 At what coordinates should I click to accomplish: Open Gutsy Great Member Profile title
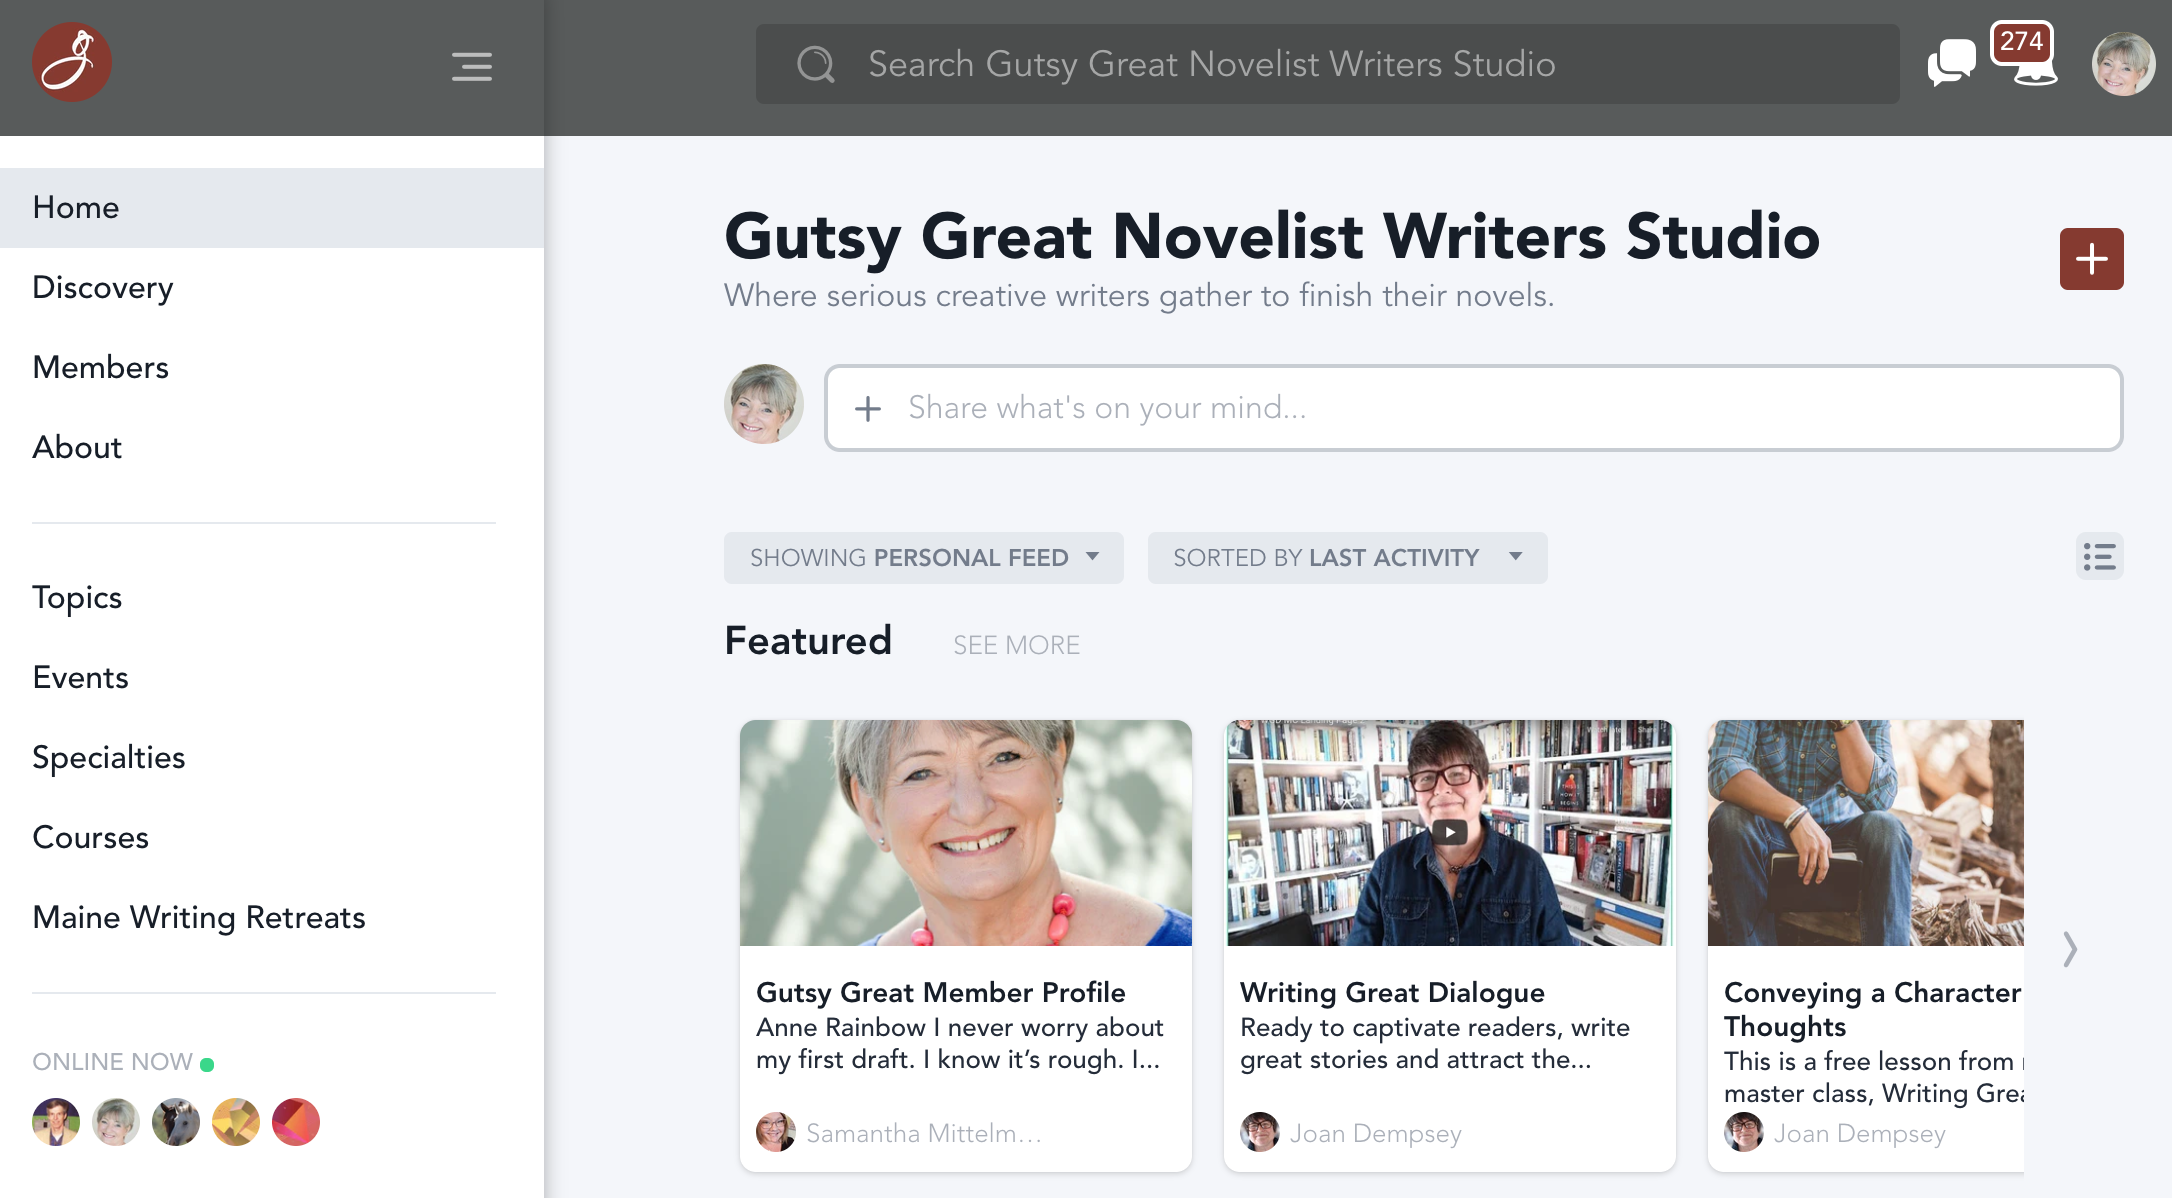pyautogui.click(x=940, y=992)
